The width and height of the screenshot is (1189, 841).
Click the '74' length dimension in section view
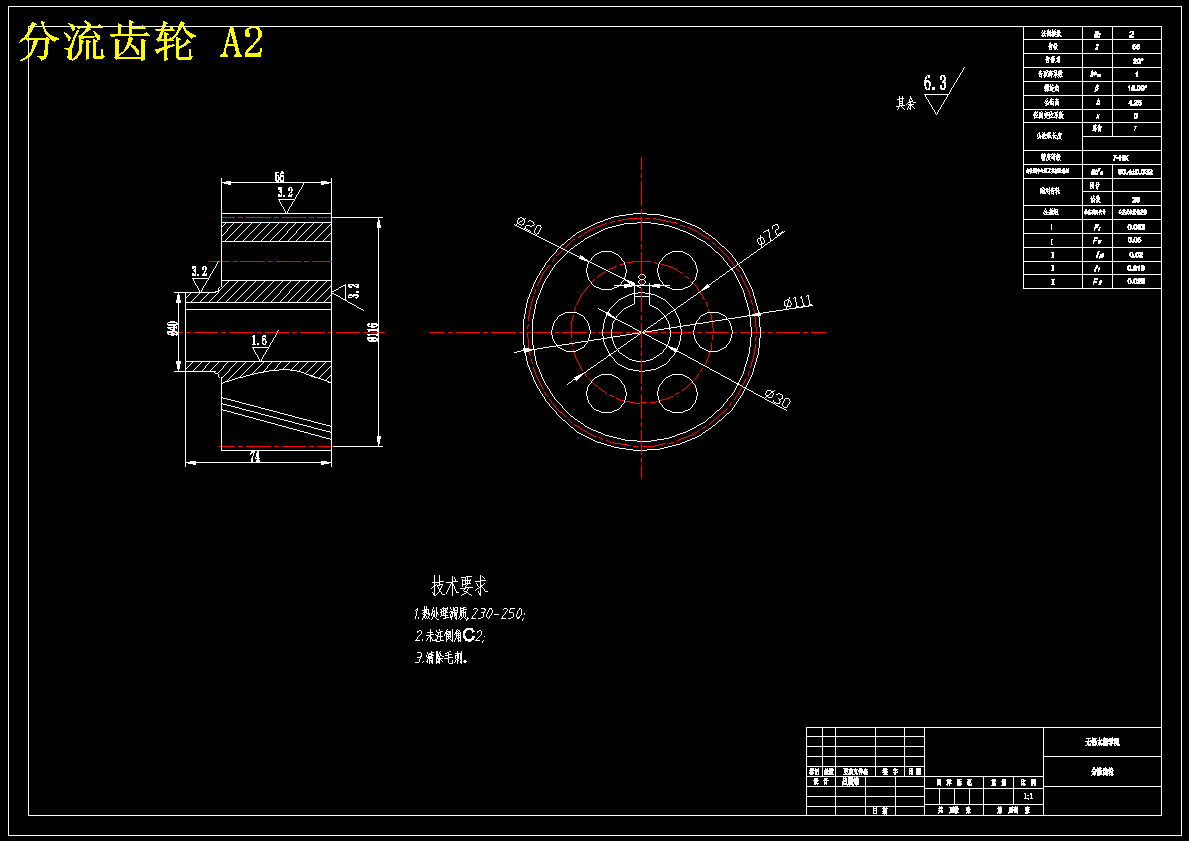click(x=255, y=457)
